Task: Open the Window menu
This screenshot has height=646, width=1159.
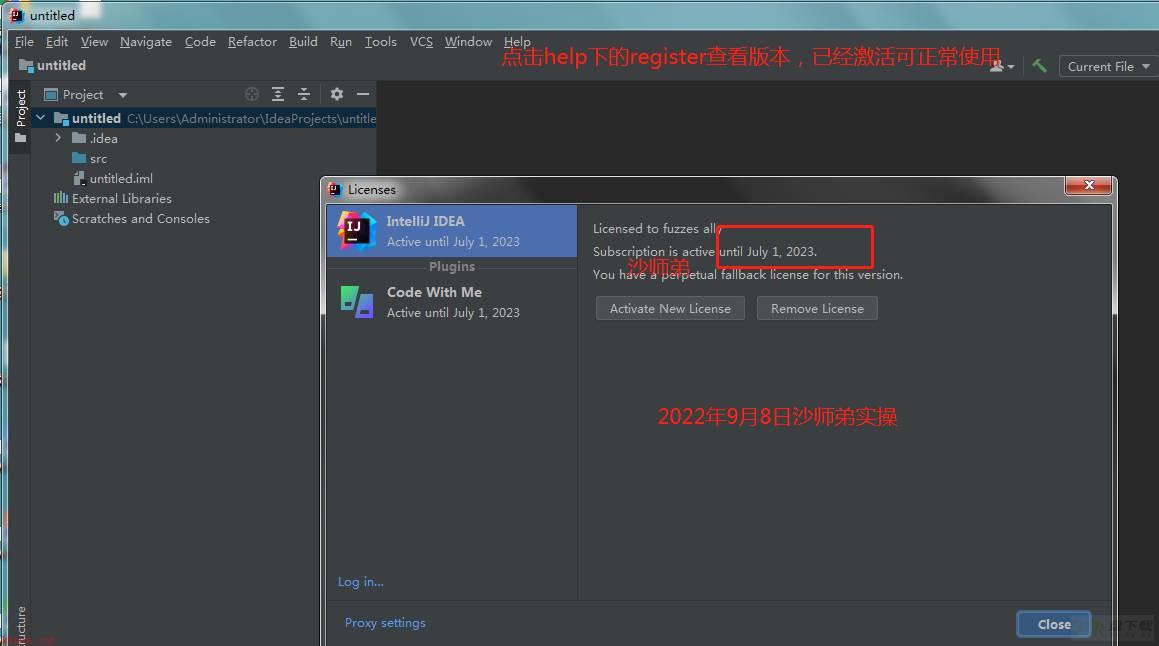Action: click(468, 42)
